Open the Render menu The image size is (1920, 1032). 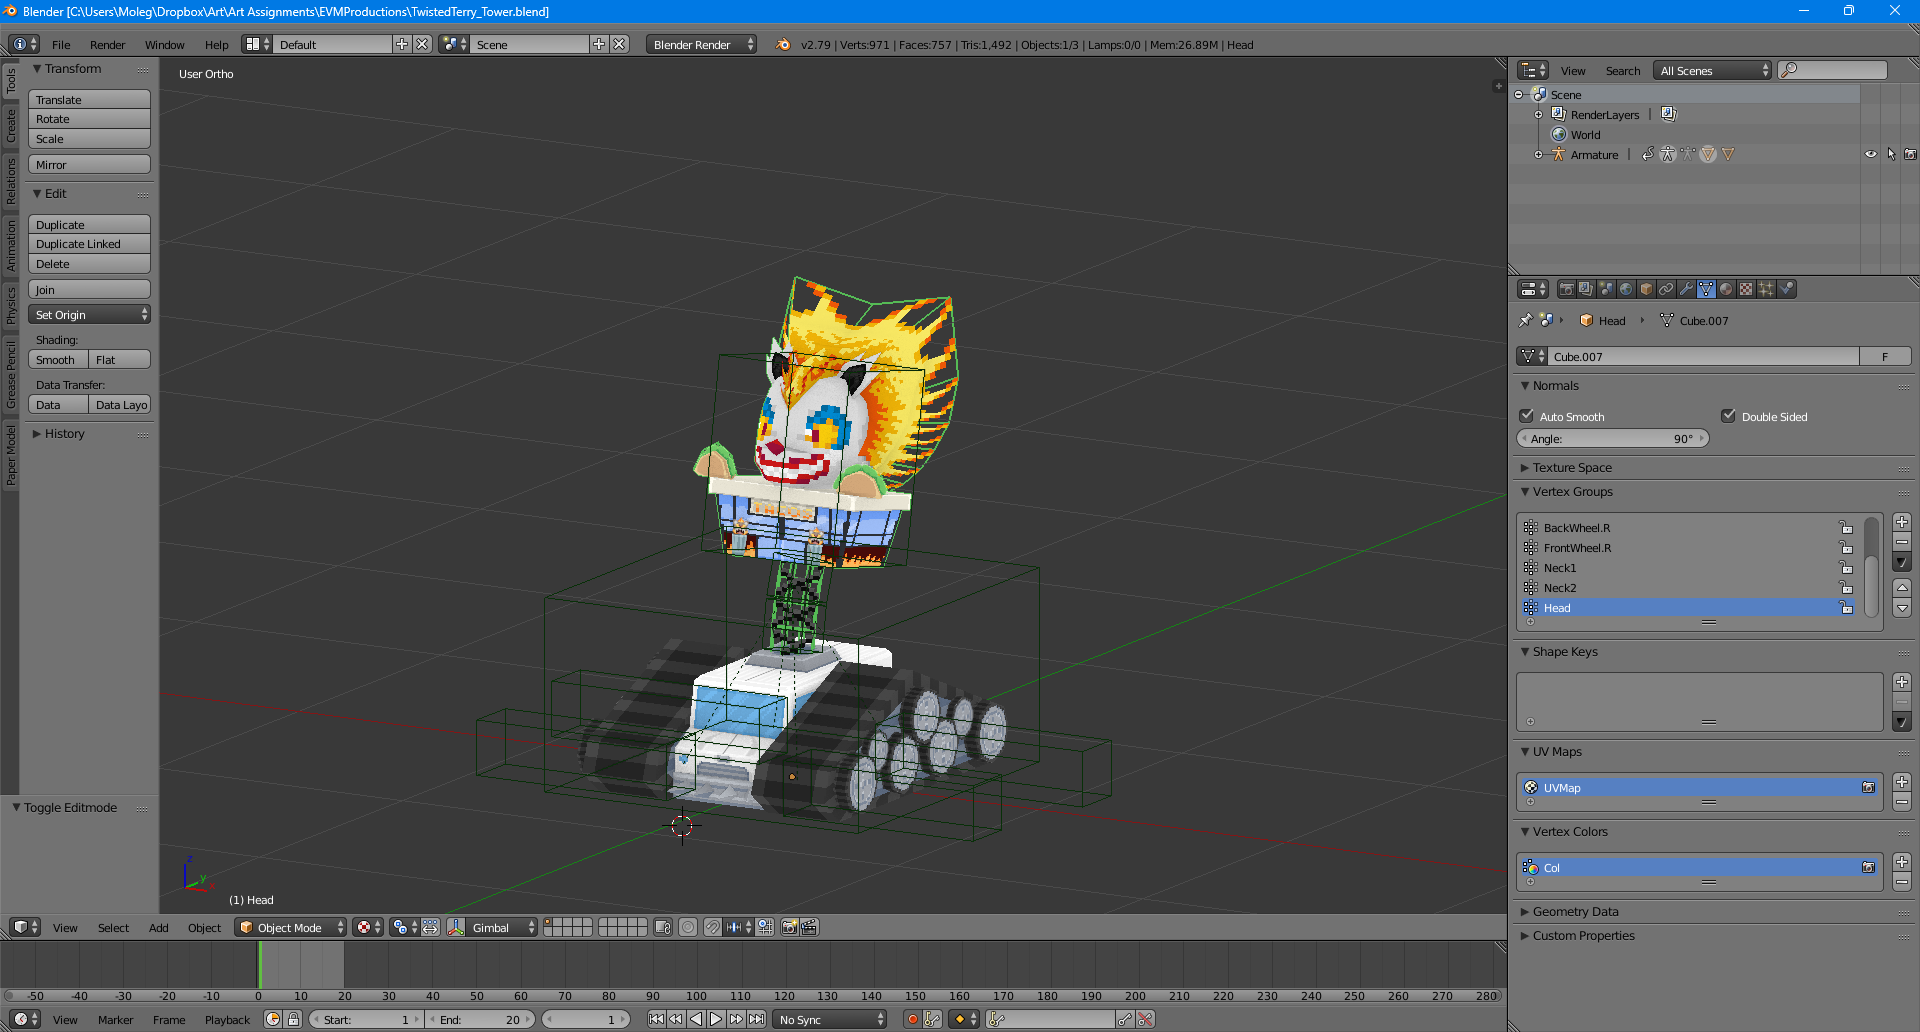point(107,45)
